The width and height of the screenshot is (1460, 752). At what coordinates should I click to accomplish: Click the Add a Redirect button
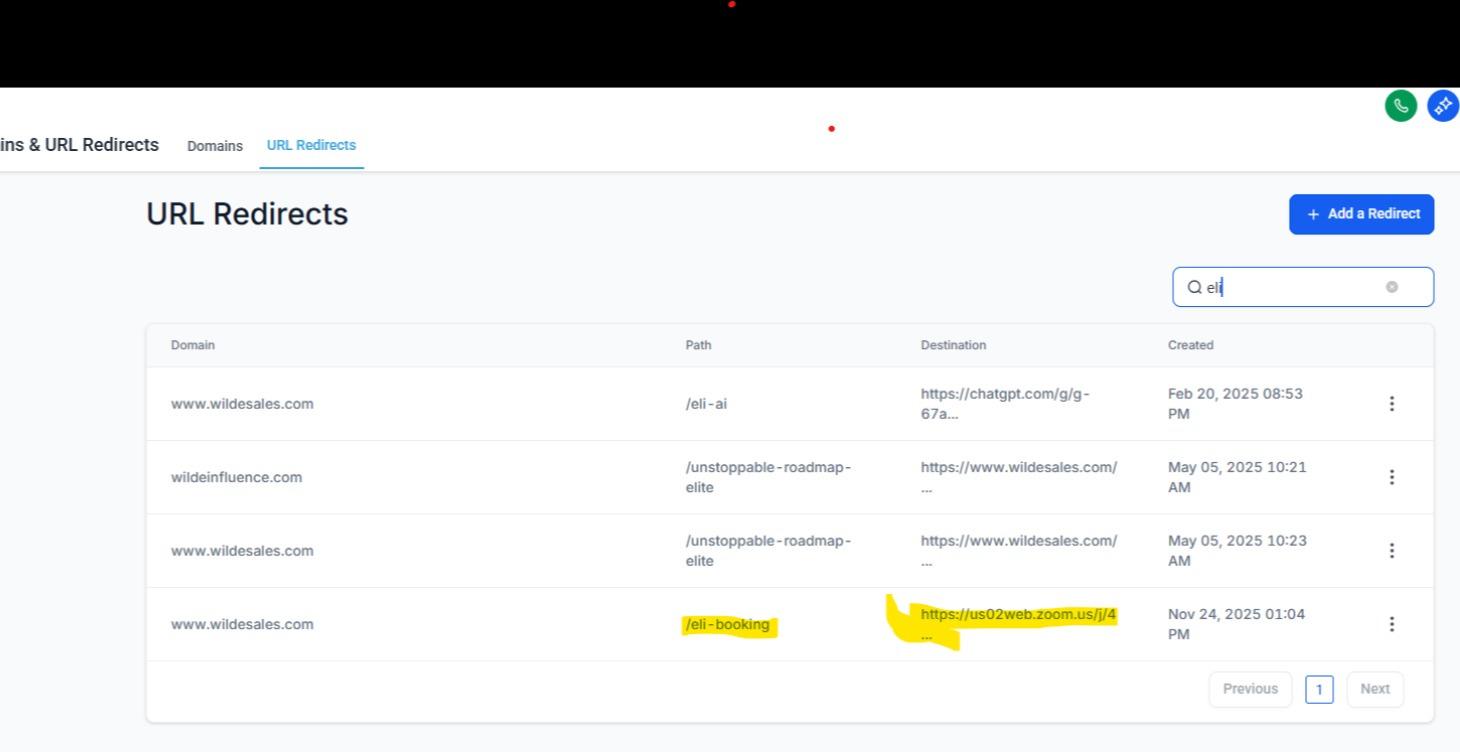pos(1361,214)
